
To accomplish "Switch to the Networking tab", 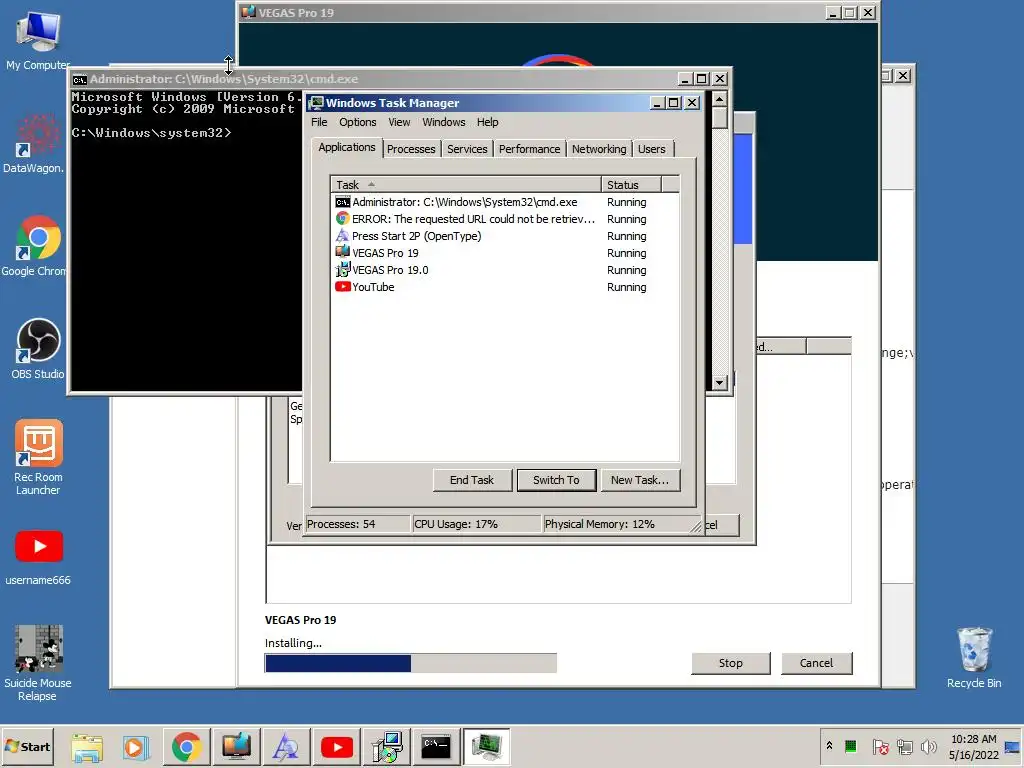I will tap(599, 149).
